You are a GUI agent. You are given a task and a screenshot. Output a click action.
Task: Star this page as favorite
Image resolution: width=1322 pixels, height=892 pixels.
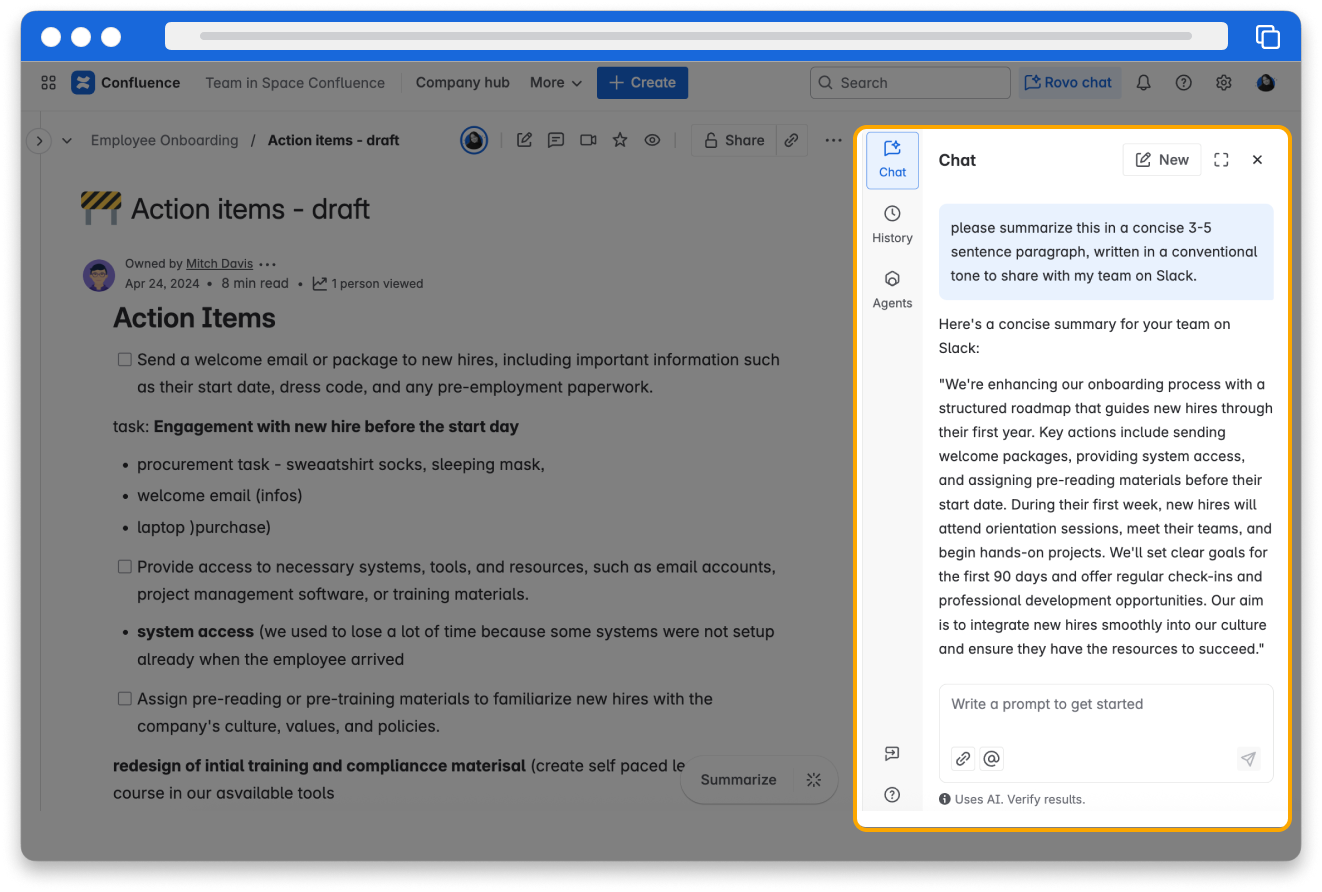[x=620, y=140]
